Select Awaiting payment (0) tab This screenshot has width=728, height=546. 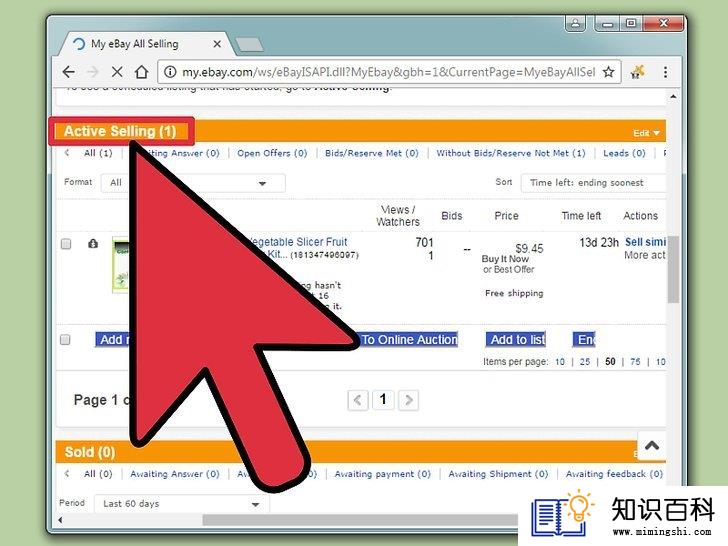pos(383,474)
